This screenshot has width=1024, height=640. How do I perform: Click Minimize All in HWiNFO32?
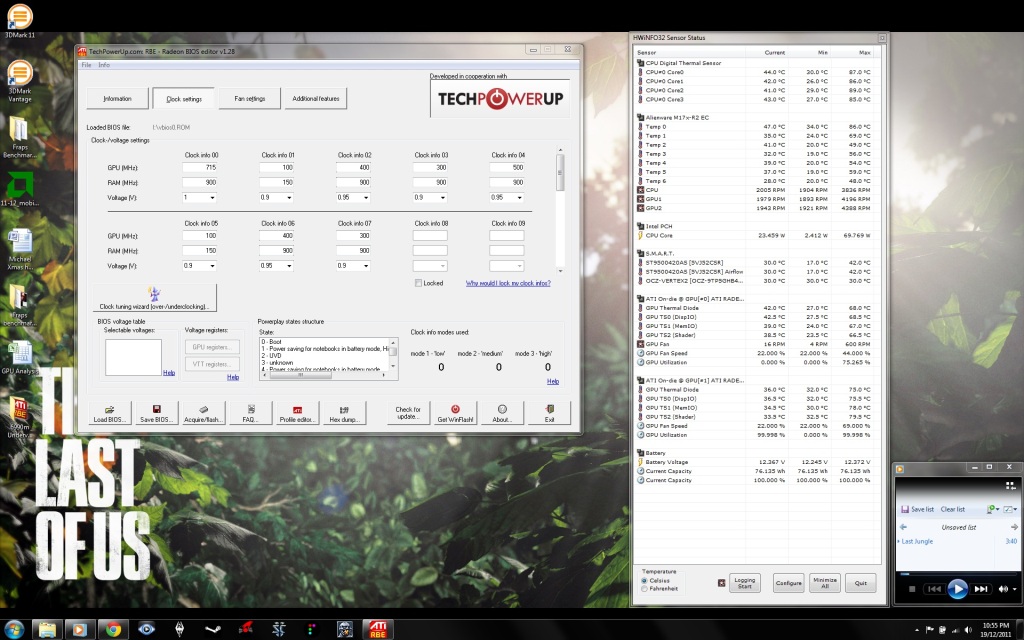[825, 583]
